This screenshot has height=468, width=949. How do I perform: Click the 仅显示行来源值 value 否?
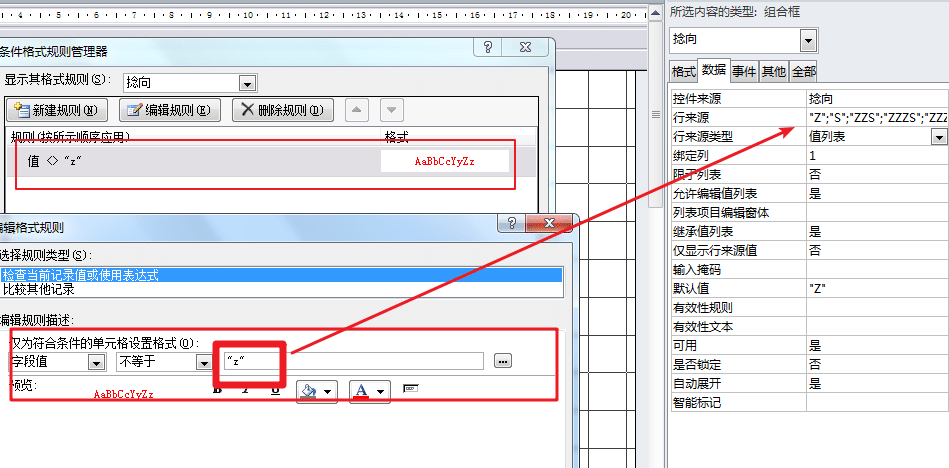pos(878,250)
